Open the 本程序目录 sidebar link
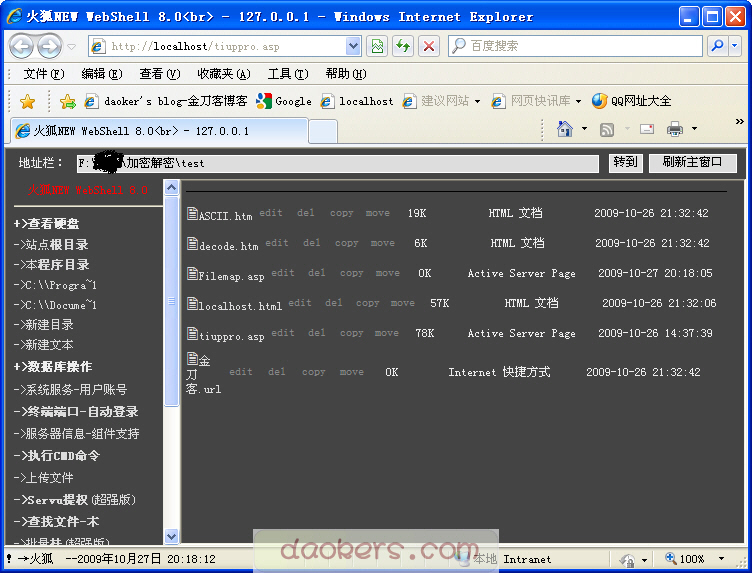 click(51, 265)
